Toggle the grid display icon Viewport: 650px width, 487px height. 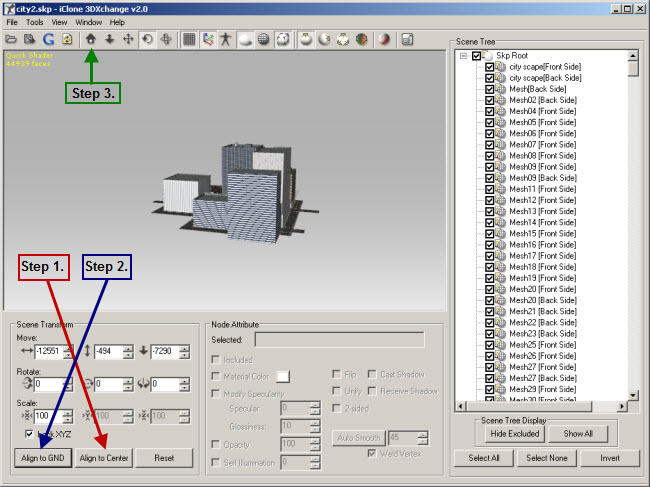(x=189, y=39)
